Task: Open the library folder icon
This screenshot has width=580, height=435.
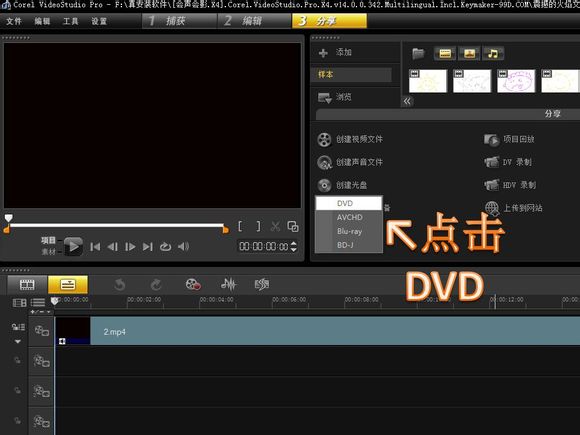Action: (418, 54)
